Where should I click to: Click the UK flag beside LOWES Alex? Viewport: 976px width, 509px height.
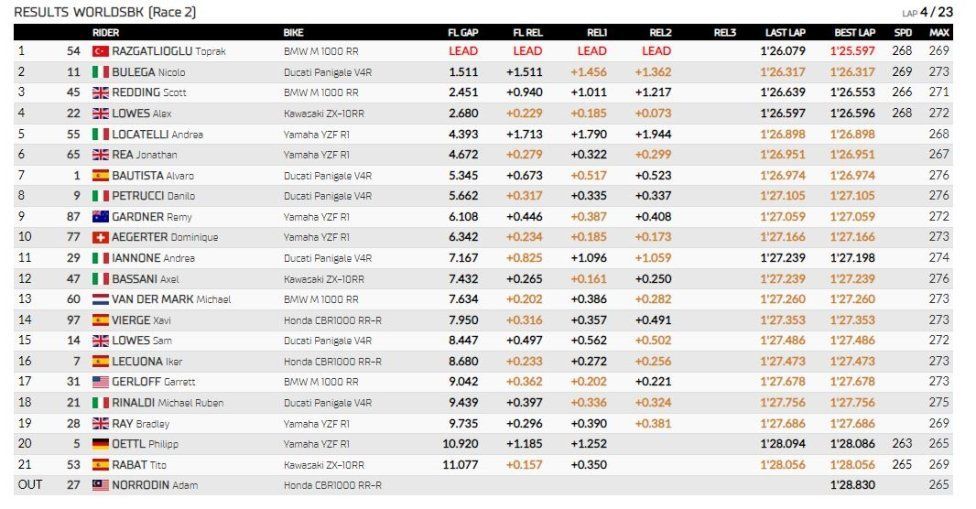click(100, 113)
